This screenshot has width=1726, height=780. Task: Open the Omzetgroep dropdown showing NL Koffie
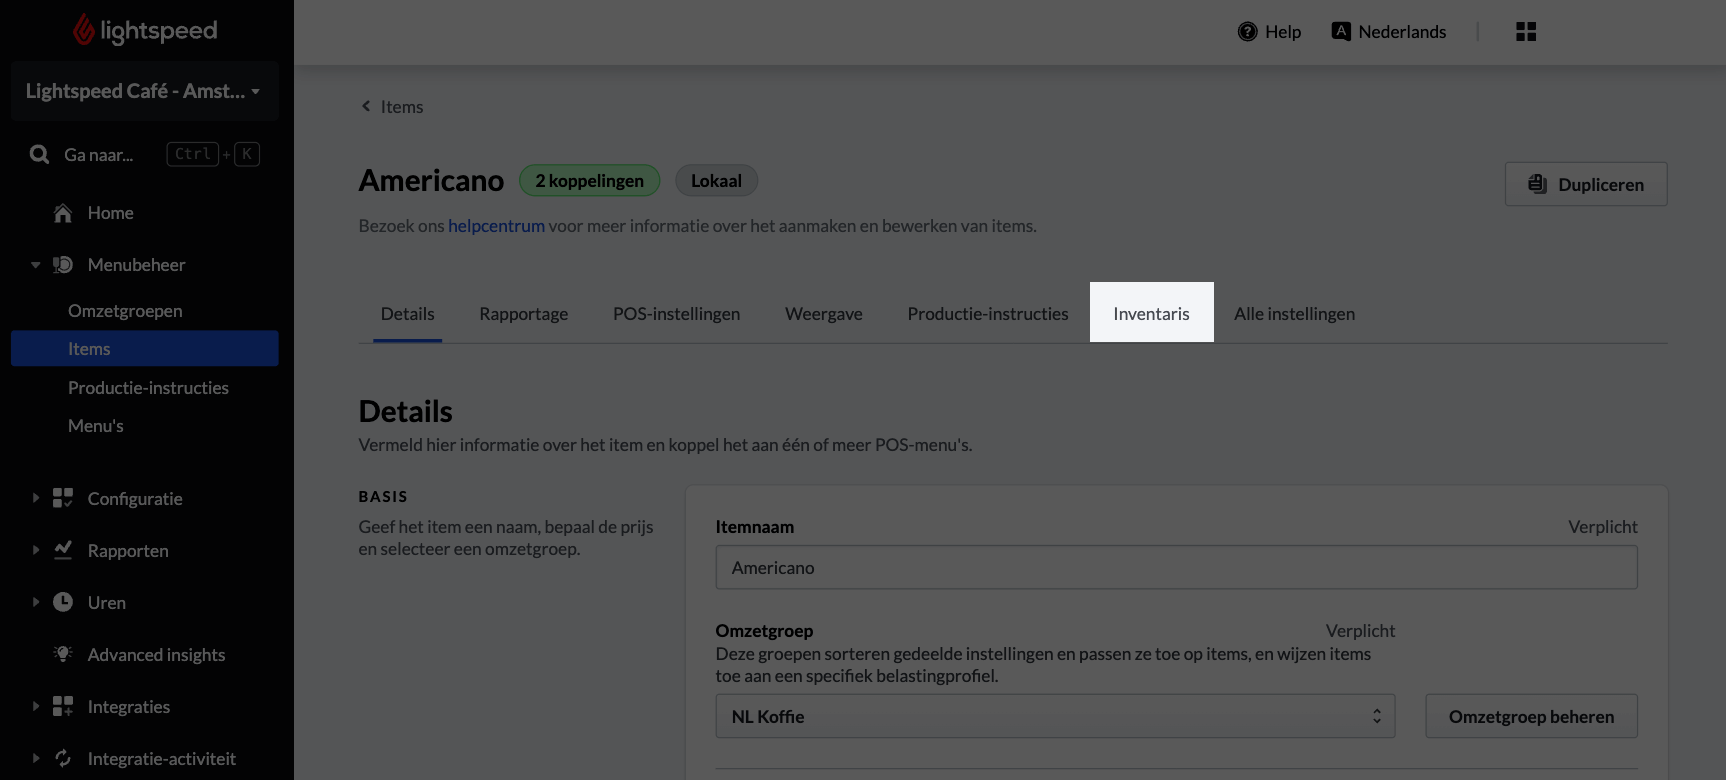[x=1055, y=716]
